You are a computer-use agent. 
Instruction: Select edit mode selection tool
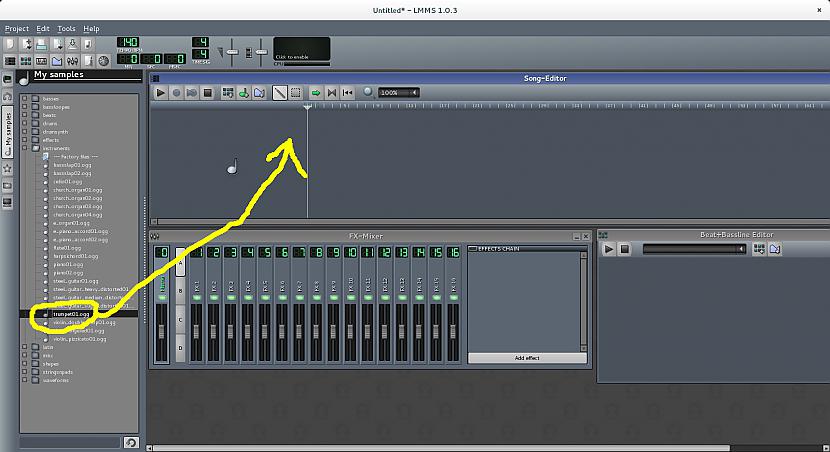[x=295, y=93]
